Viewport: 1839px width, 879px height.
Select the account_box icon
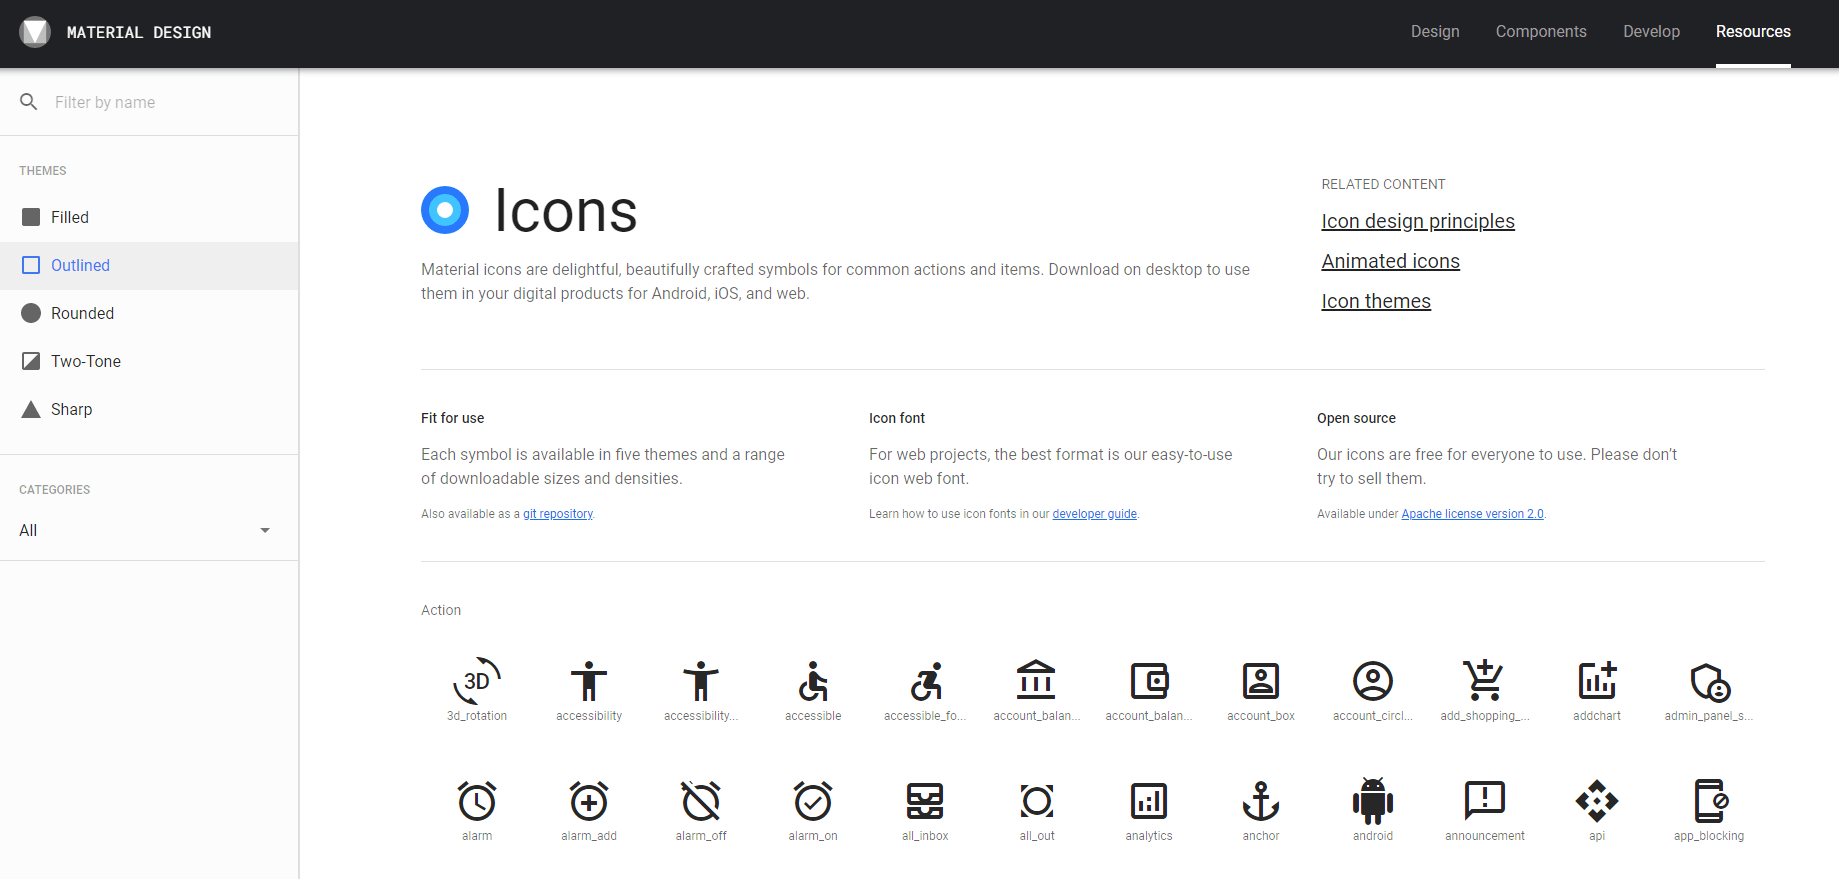(x=1261, y=681)
